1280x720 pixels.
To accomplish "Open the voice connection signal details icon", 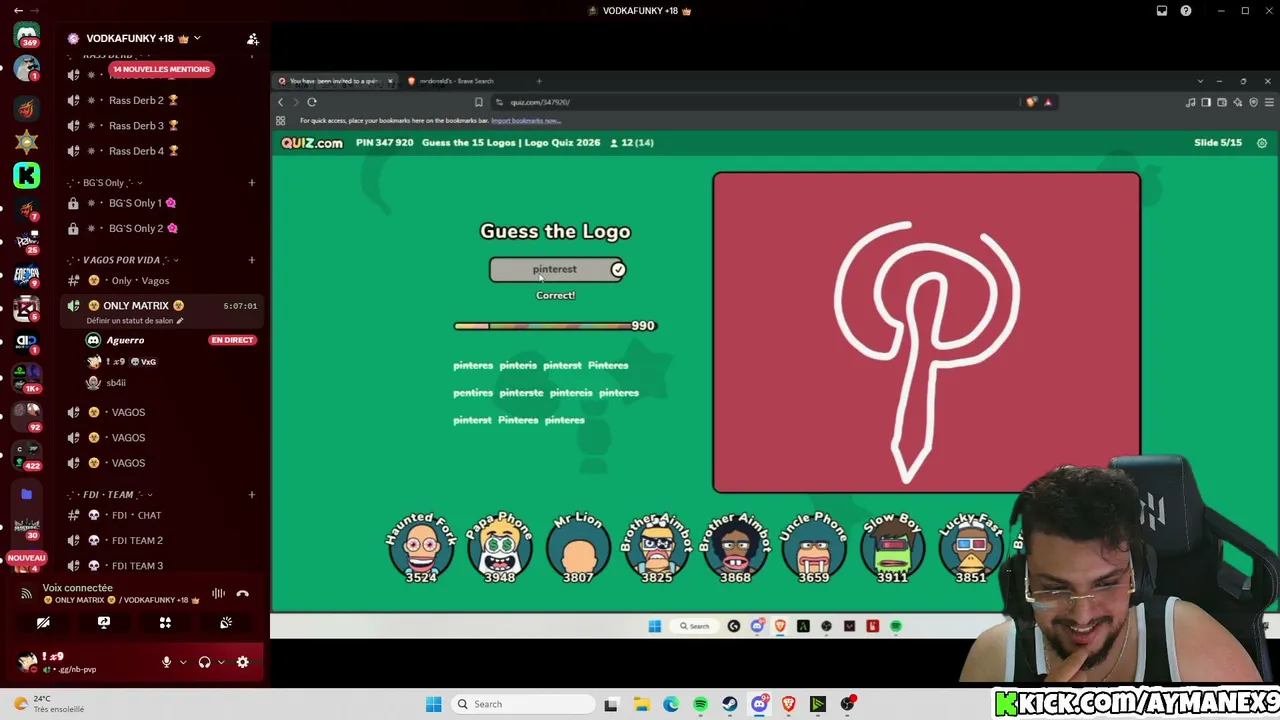I will pyautogui.click(x=27, y=594).
